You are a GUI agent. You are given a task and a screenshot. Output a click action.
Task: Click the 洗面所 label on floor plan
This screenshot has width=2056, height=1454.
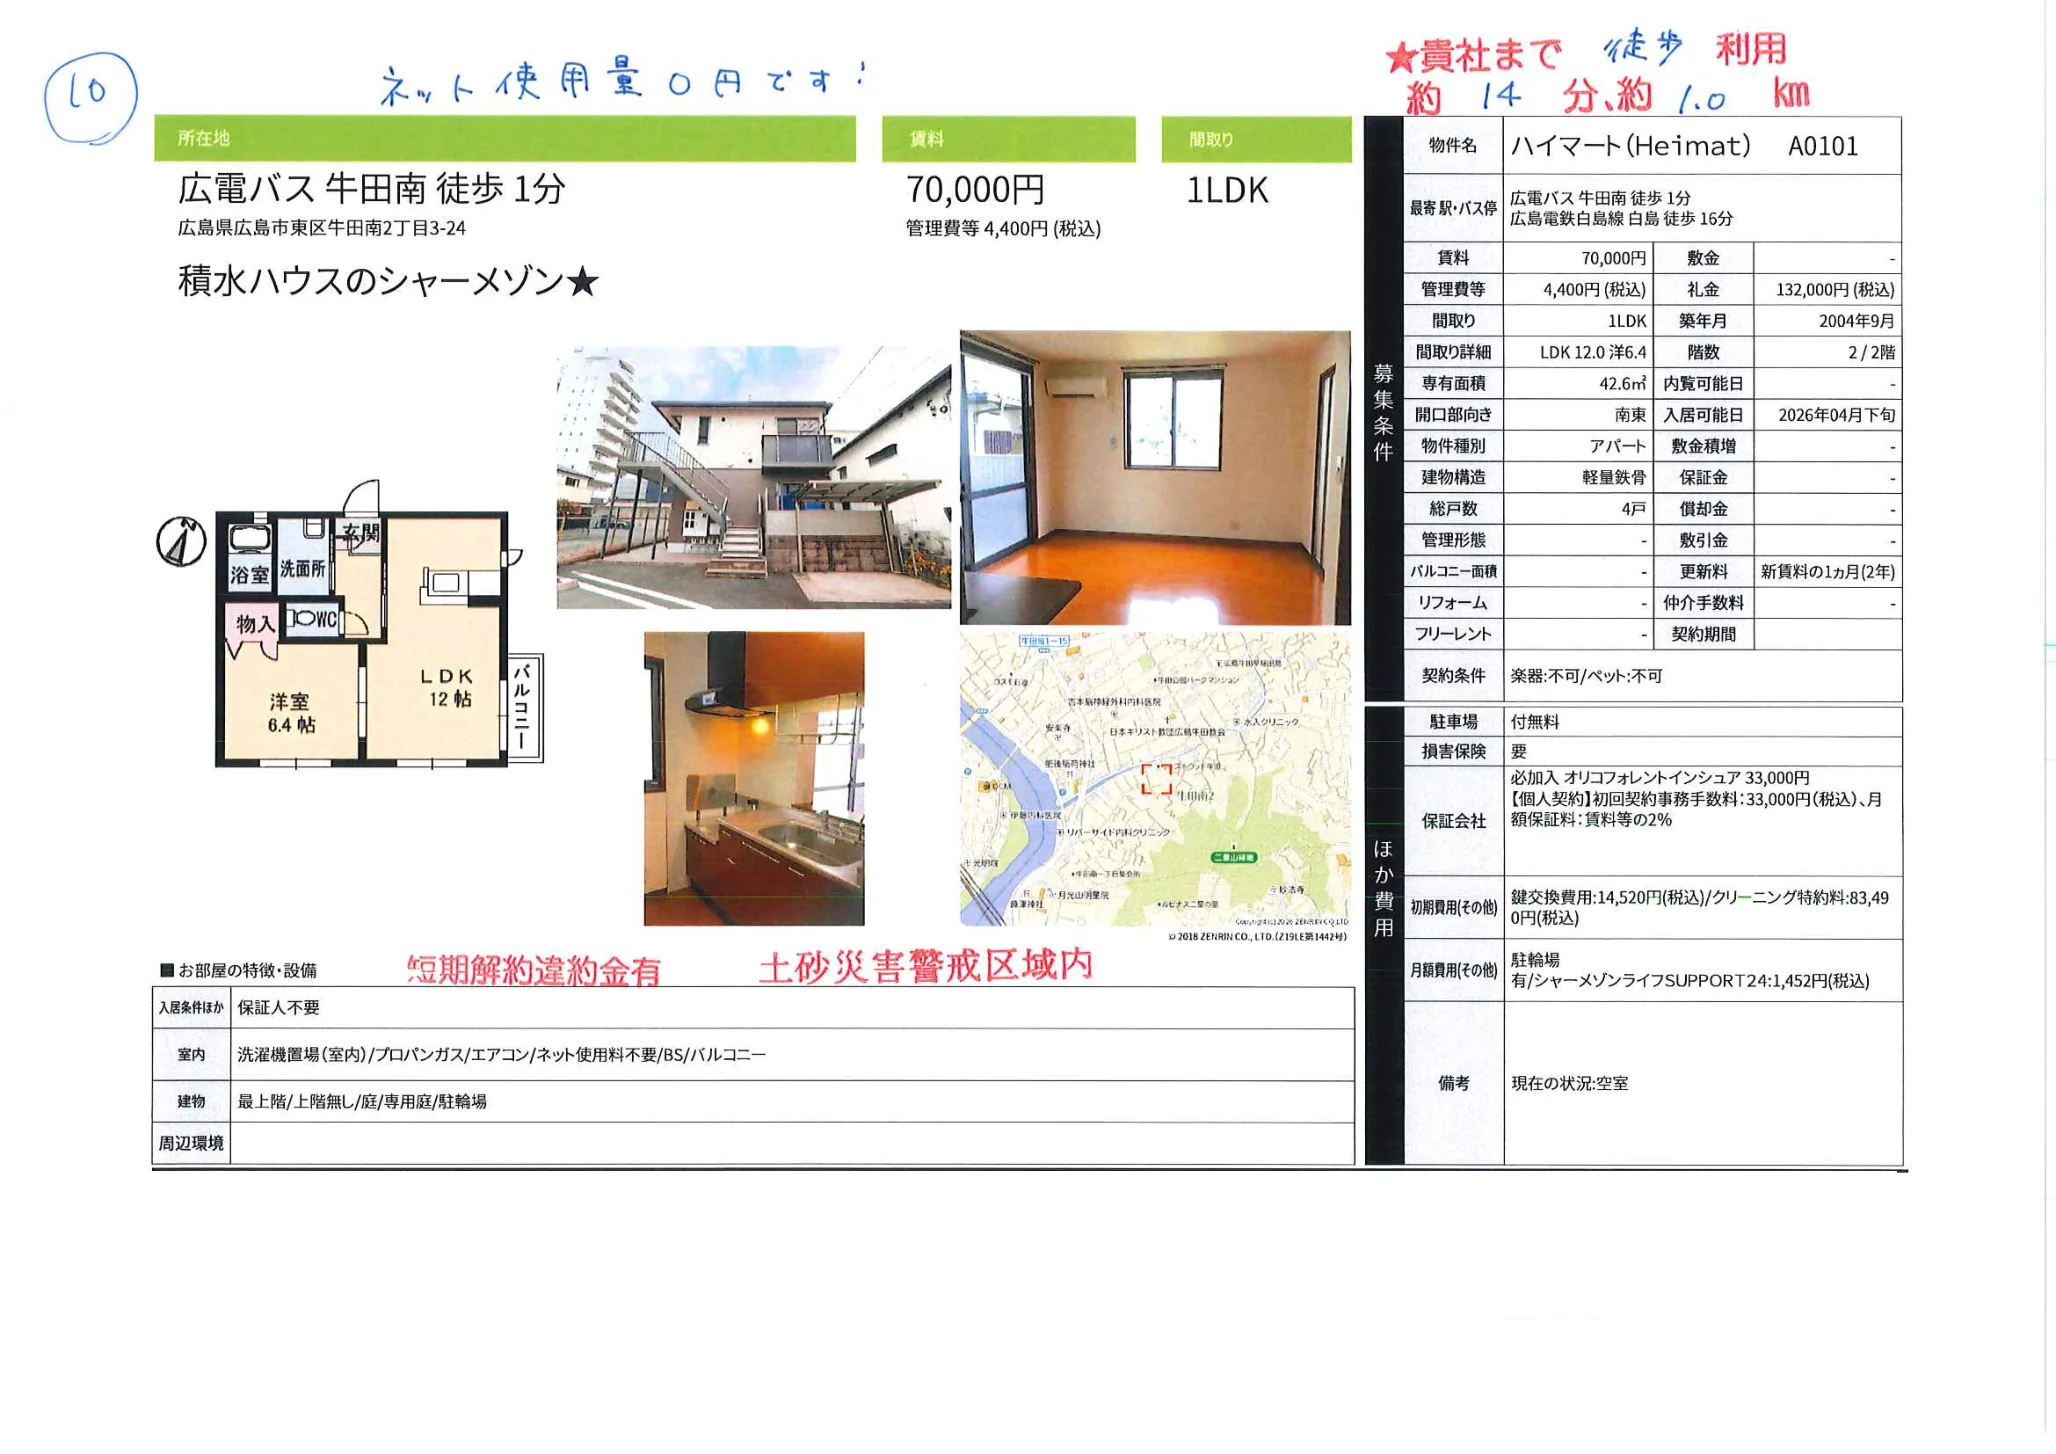302,568
